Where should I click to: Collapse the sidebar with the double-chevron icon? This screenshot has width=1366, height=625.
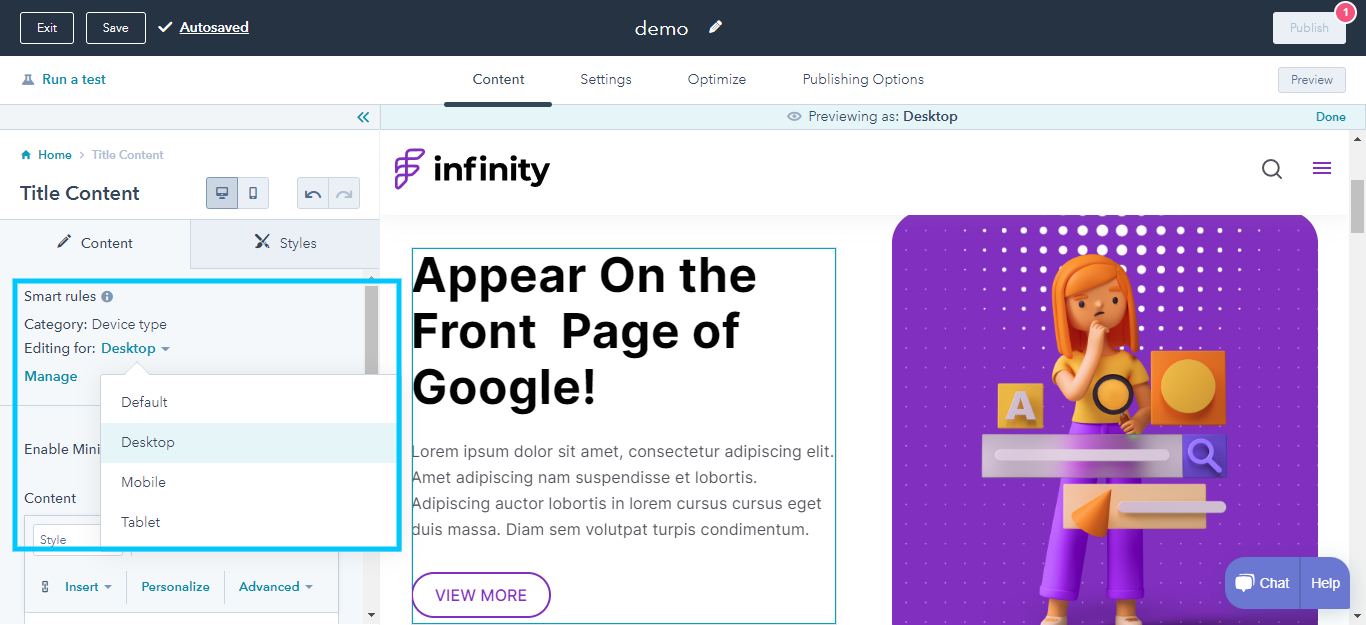pos(363,117)
